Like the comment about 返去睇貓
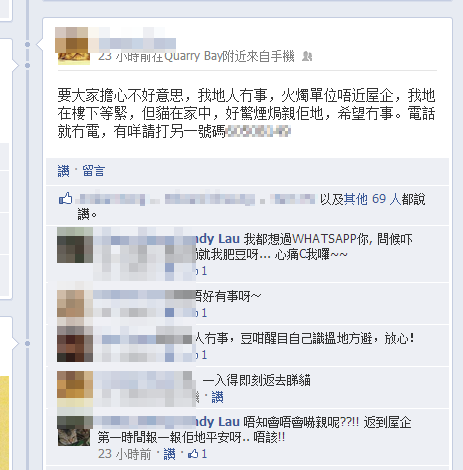 217,397
